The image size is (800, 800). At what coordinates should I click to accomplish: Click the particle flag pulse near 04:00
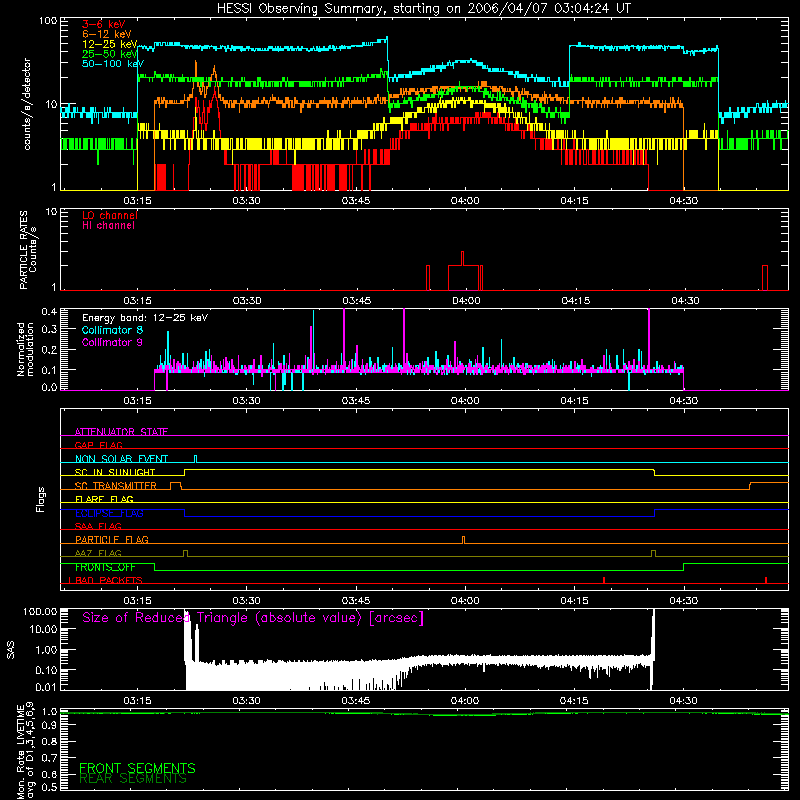[x=463, y=540]
